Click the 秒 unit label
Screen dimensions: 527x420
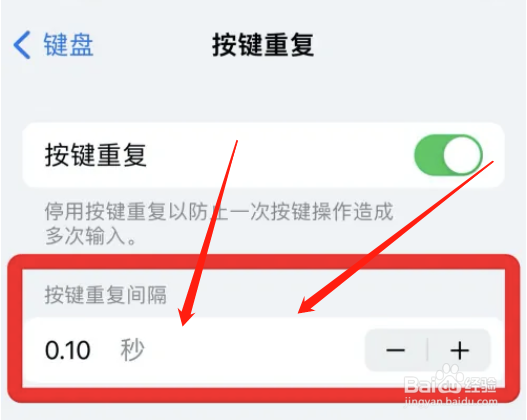[x=132, y=350]
